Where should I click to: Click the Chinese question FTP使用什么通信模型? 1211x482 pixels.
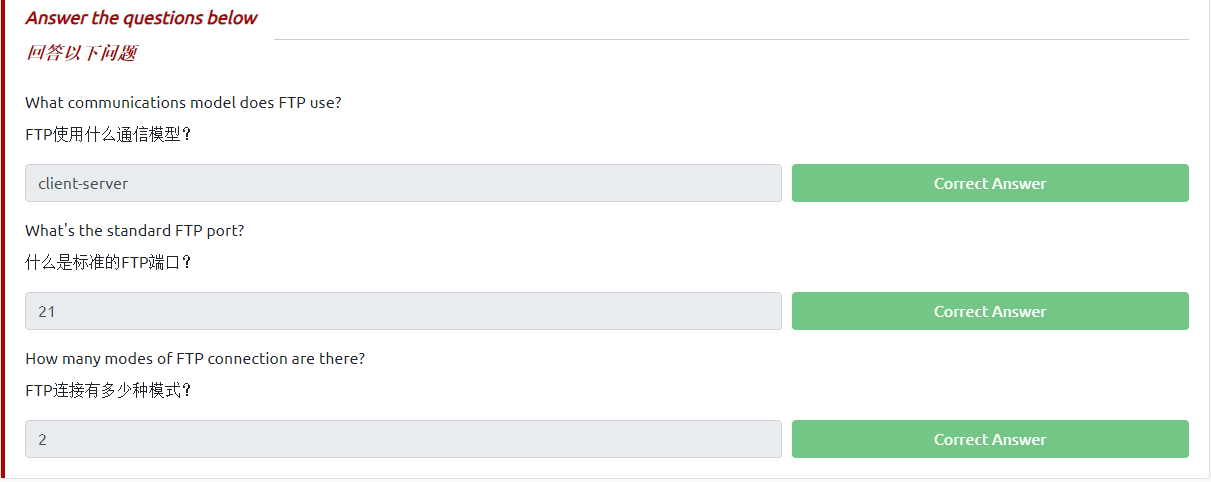pyautogui.click(x=108, y=134)
